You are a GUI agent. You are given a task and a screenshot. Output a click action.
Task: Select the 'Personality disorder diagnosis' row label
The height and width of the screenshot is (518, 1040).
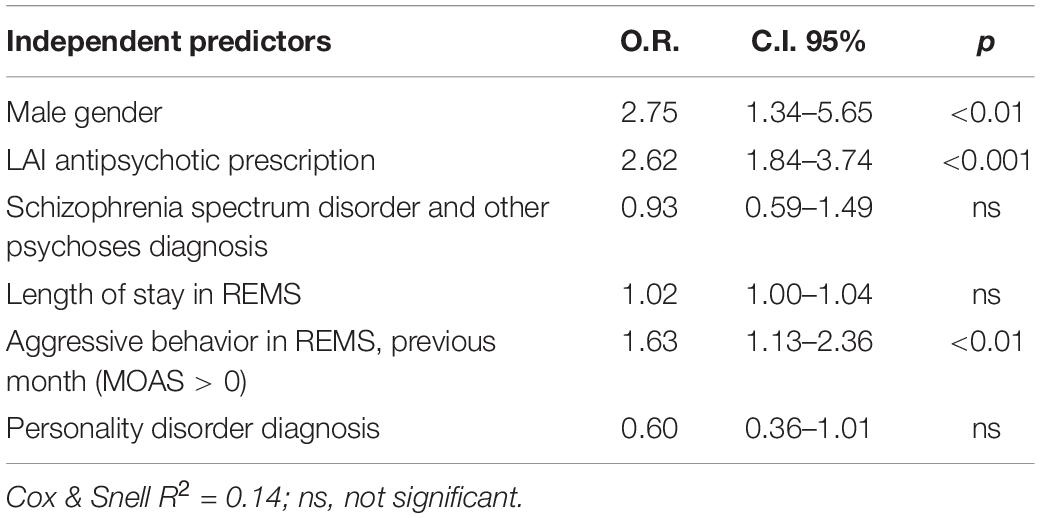(x=192, y=428)
